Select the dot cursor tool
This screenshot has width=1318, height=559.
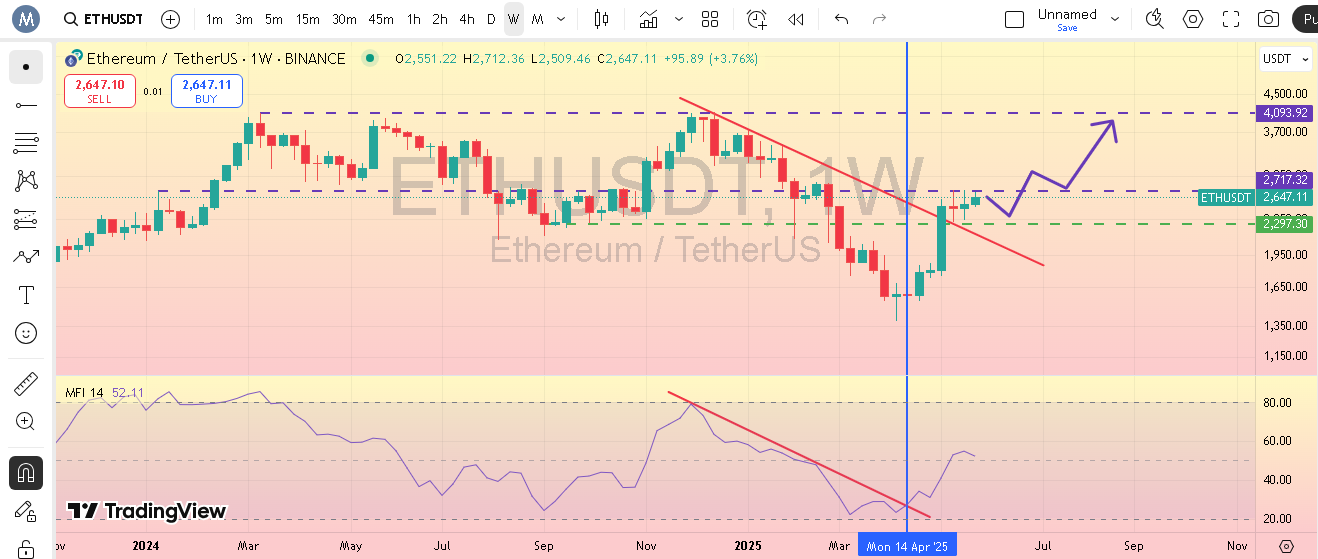[x=26, y=67]
